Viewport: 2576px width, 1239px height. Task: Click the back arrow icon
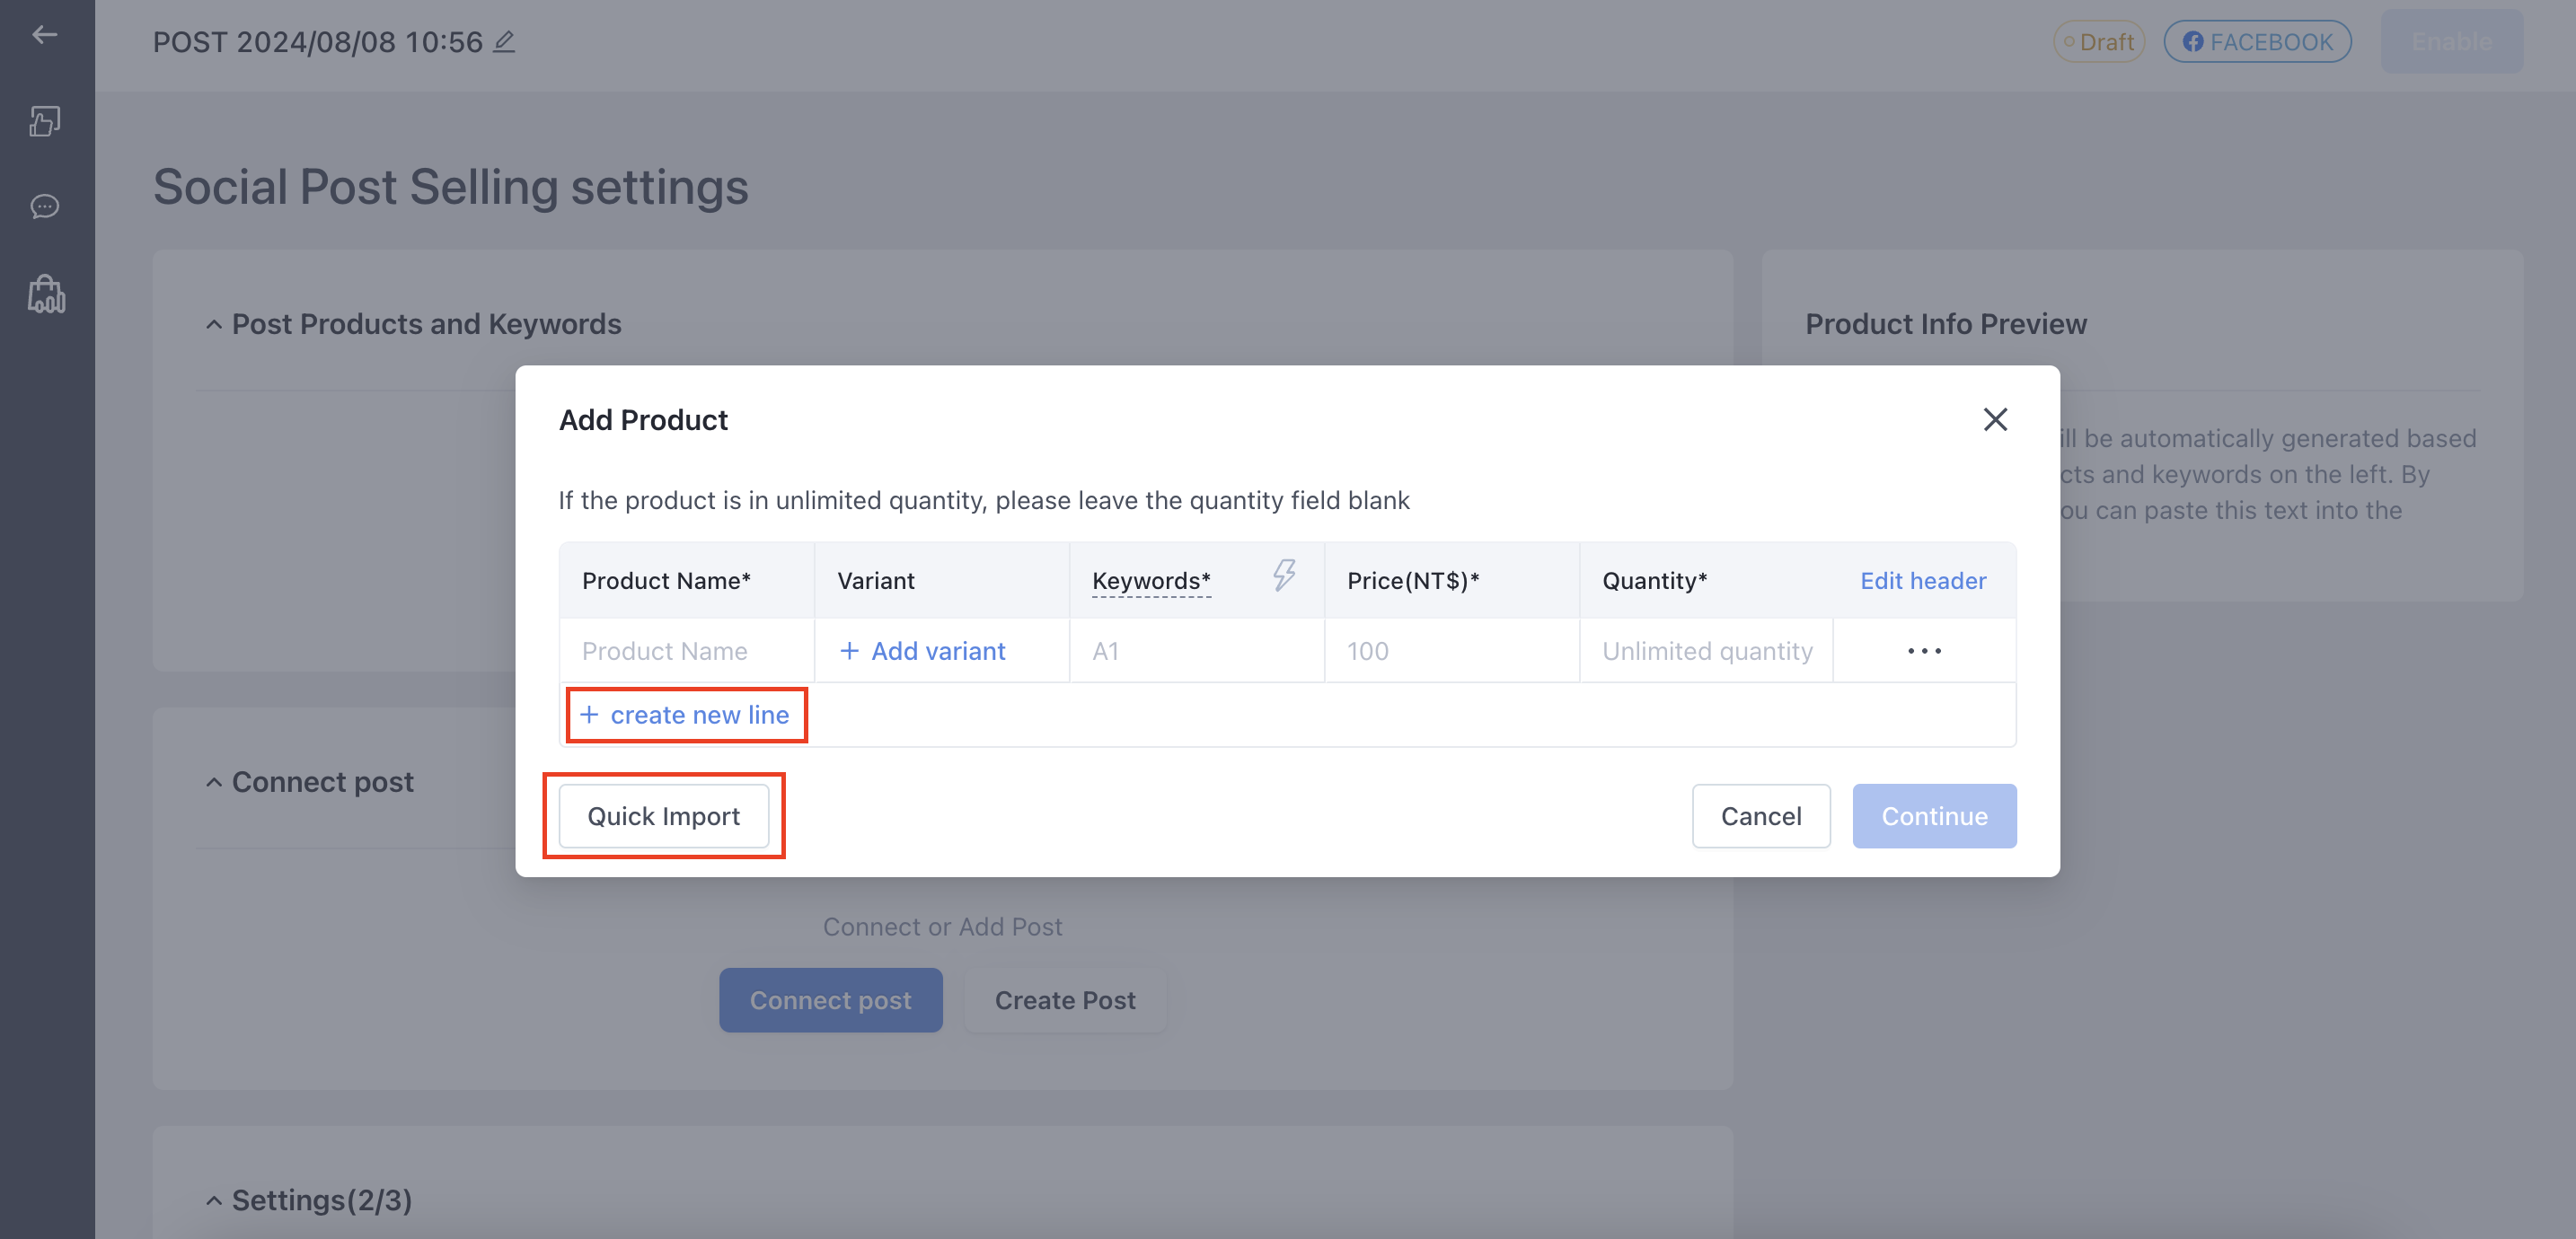click(44, 35)
